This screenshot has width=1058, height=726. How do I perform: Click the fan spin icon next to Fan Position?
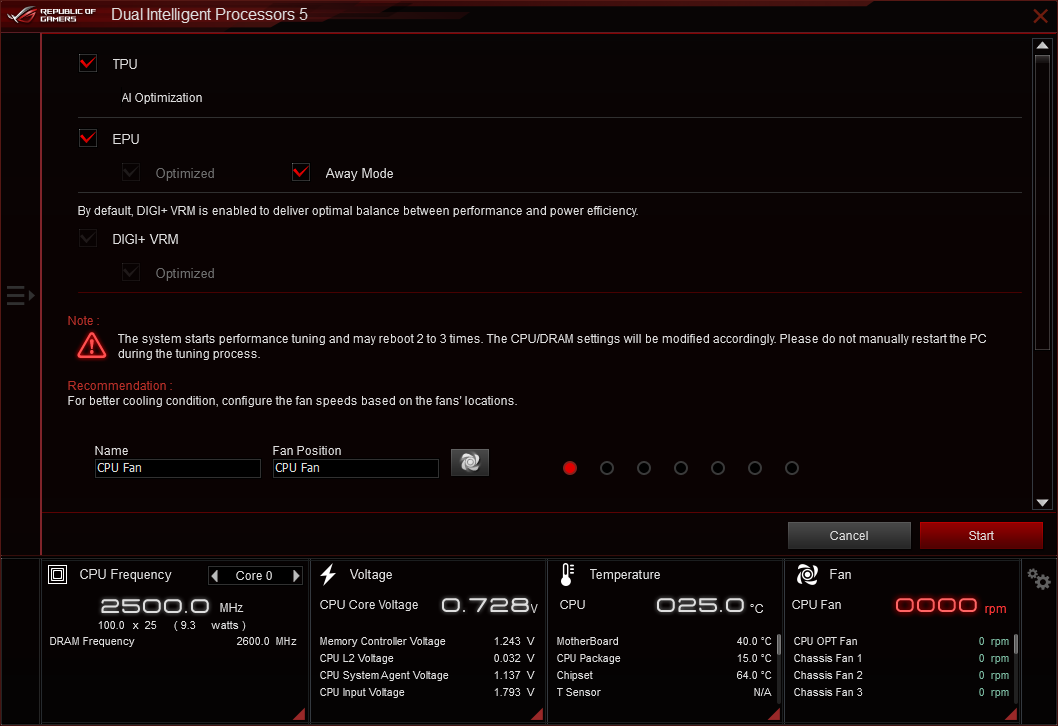point(470,462)
